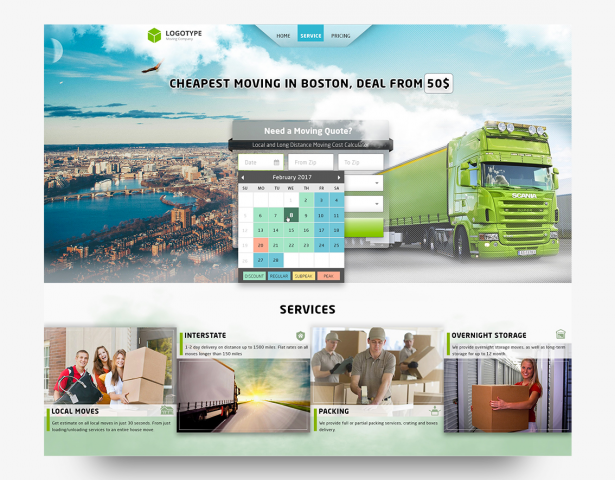
Task: Click the Packing box icon
Action: click(x=434, y=411)
